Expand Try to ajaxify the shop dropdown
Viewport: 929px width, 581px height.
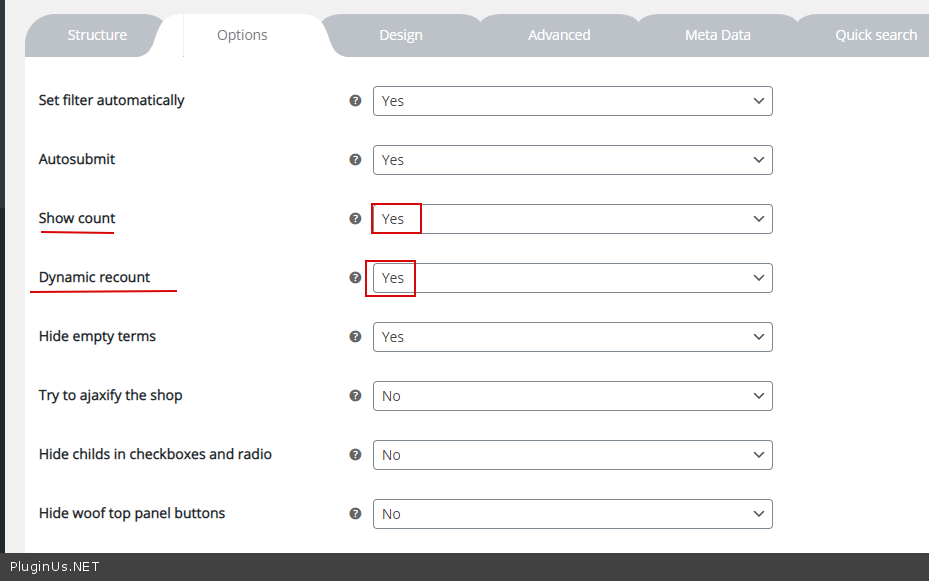pos(572,396)
